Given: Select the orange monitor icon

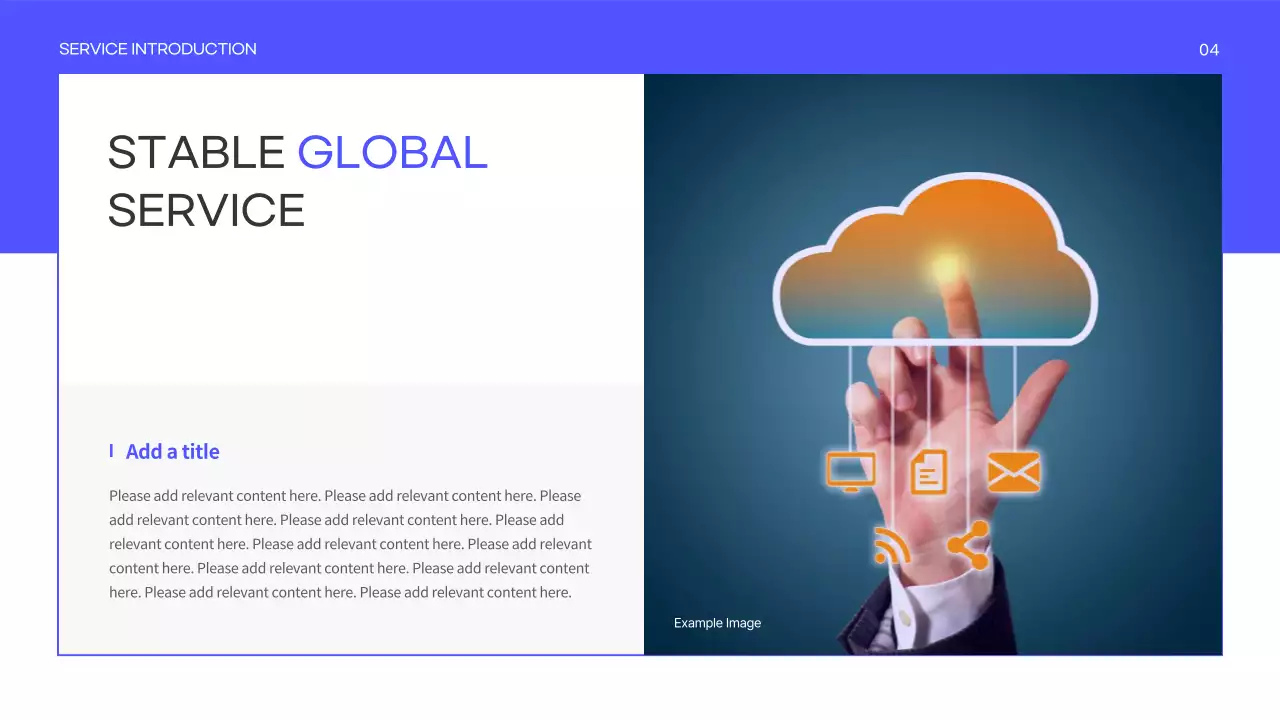Looking at the screenshot, I should [x=851, y=469].
